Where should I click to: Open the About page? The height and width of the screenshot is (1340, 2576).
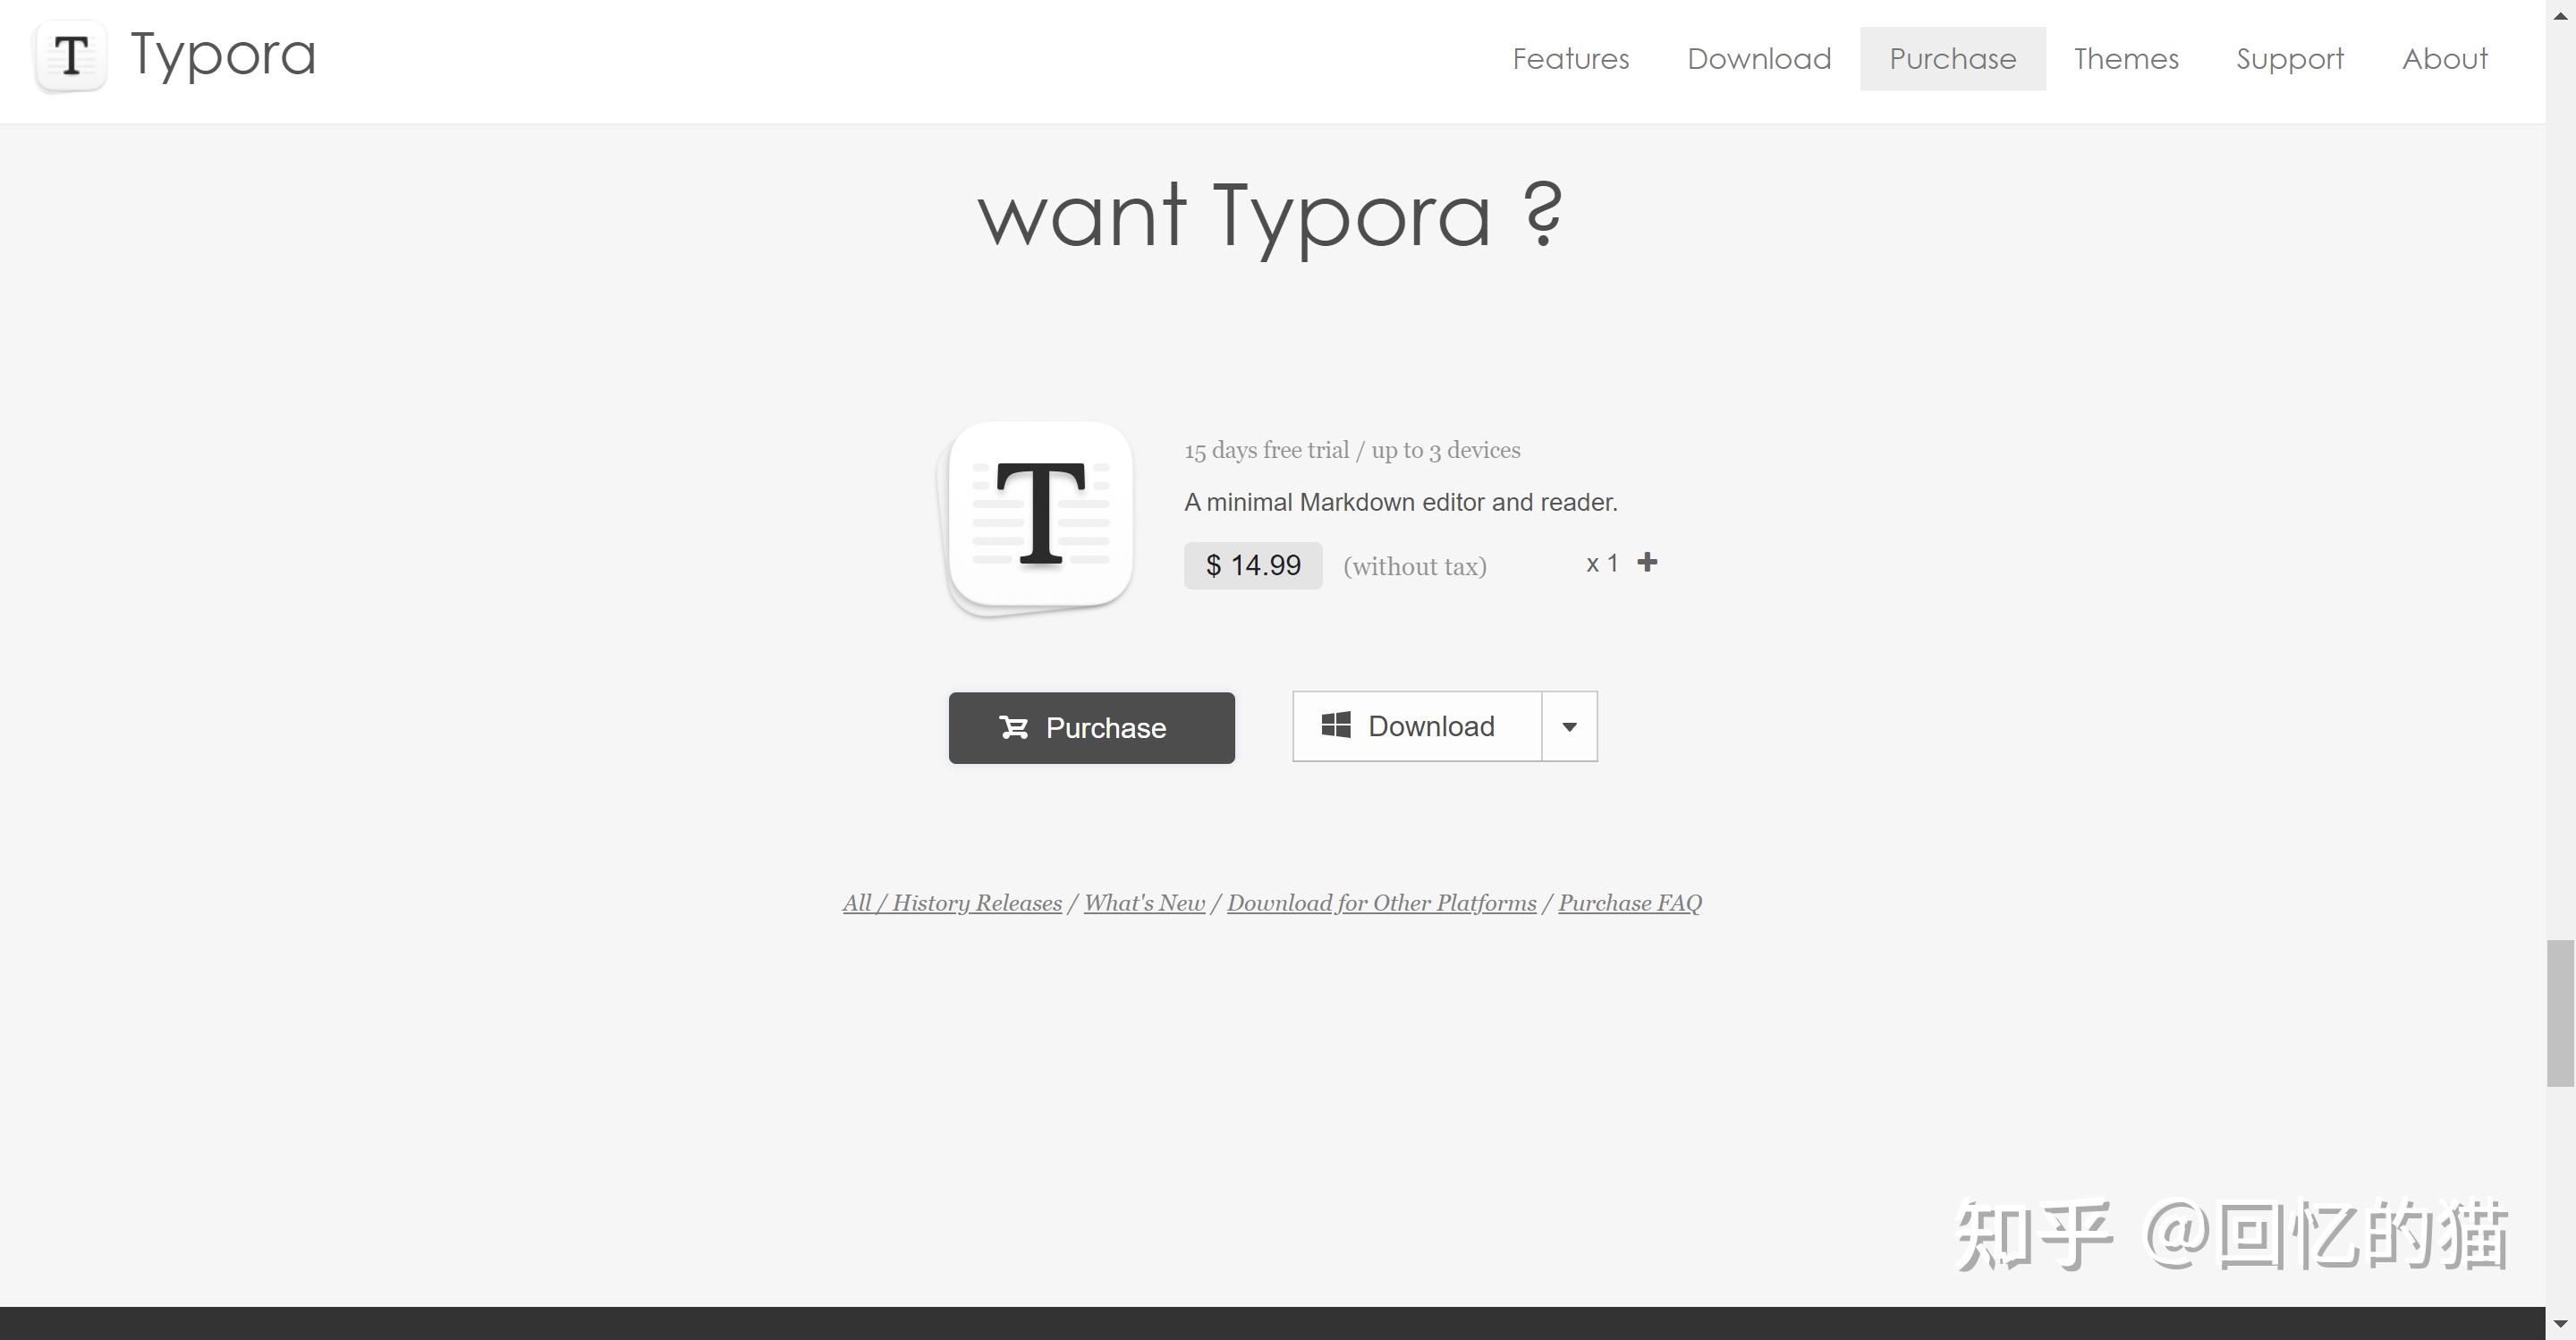coord(2445,58)
